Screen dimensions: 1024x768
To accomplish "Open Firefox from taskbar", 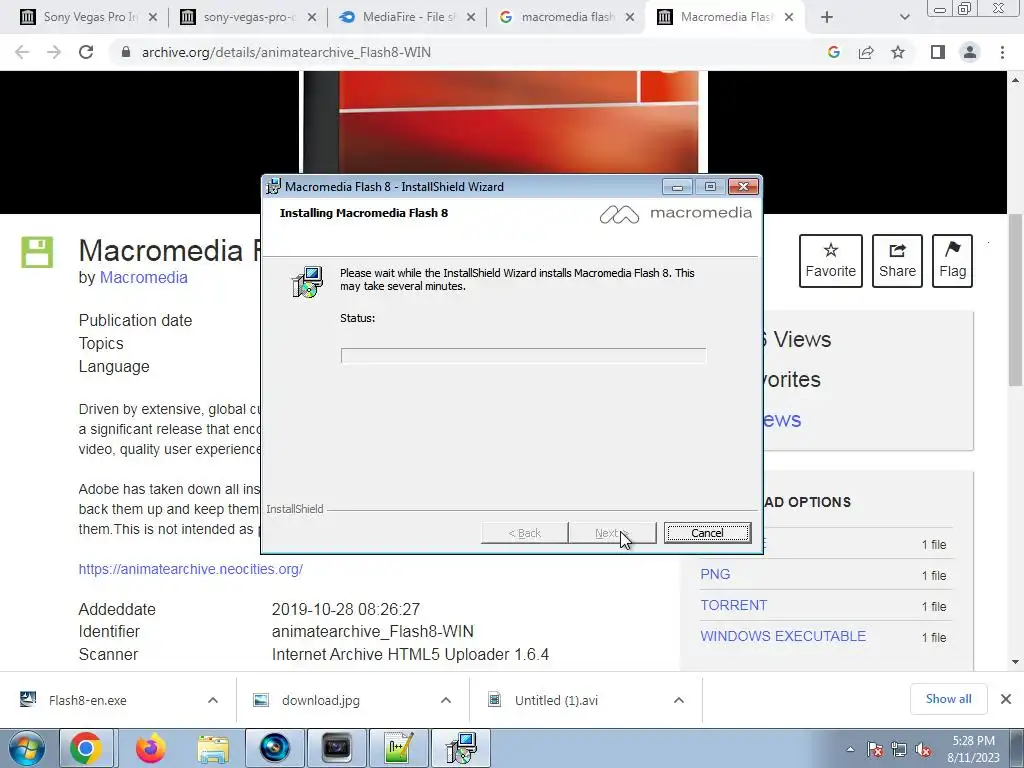I will tap(151, 748).
